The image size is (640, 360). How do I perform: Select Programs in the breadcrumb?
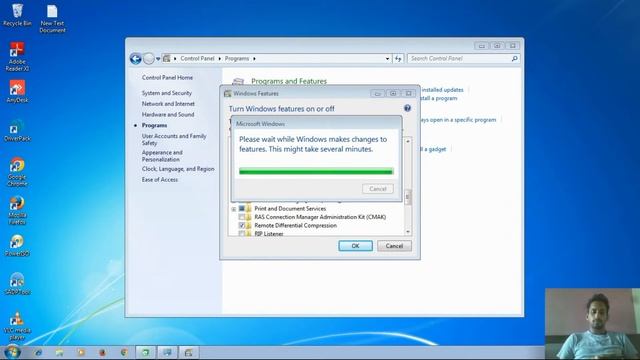pyautogui.click(x=237, y=58)
